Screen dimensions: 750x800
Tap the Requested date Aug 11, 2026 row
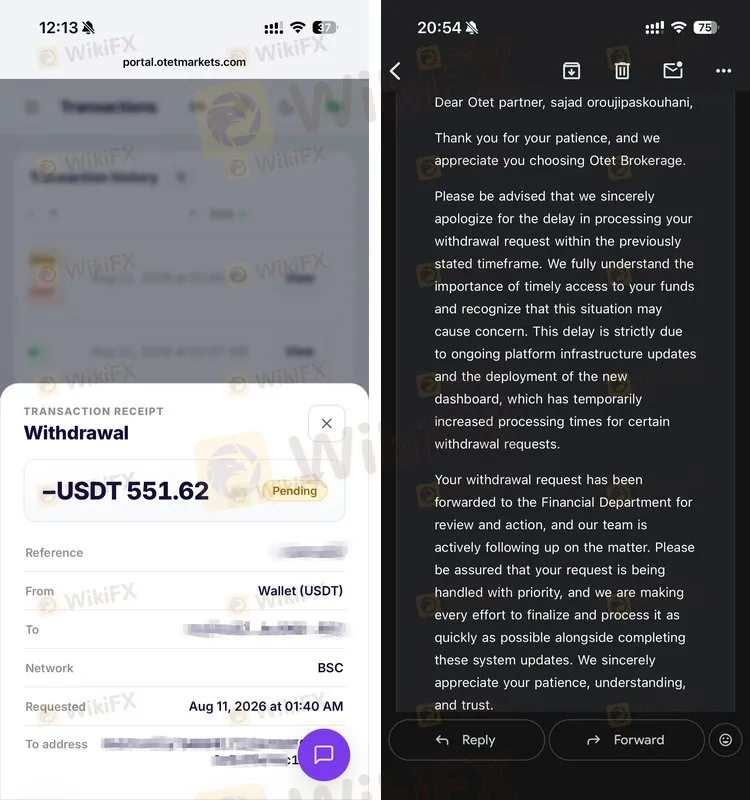[x=184, y=706]
